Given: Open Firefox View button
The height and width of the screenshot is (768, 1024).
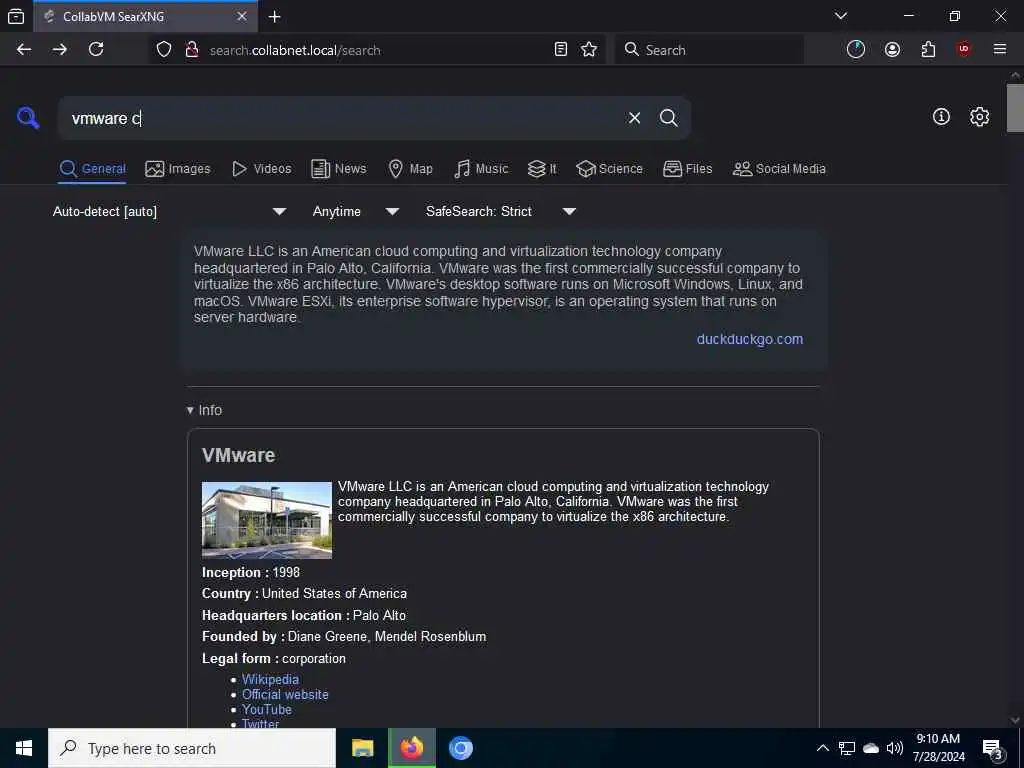Looking at the screenshot, I should (x=16, y=16).
